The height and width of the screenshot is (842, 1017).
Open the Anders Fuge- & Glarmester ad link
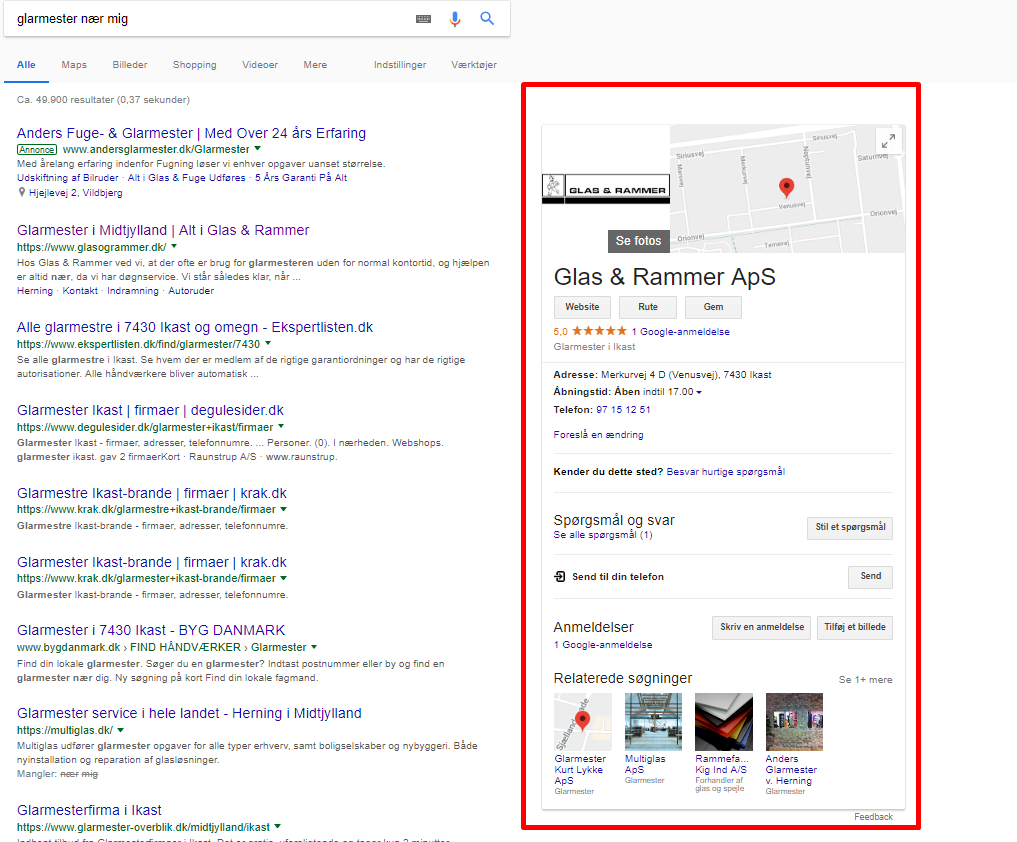click(191, 133)
